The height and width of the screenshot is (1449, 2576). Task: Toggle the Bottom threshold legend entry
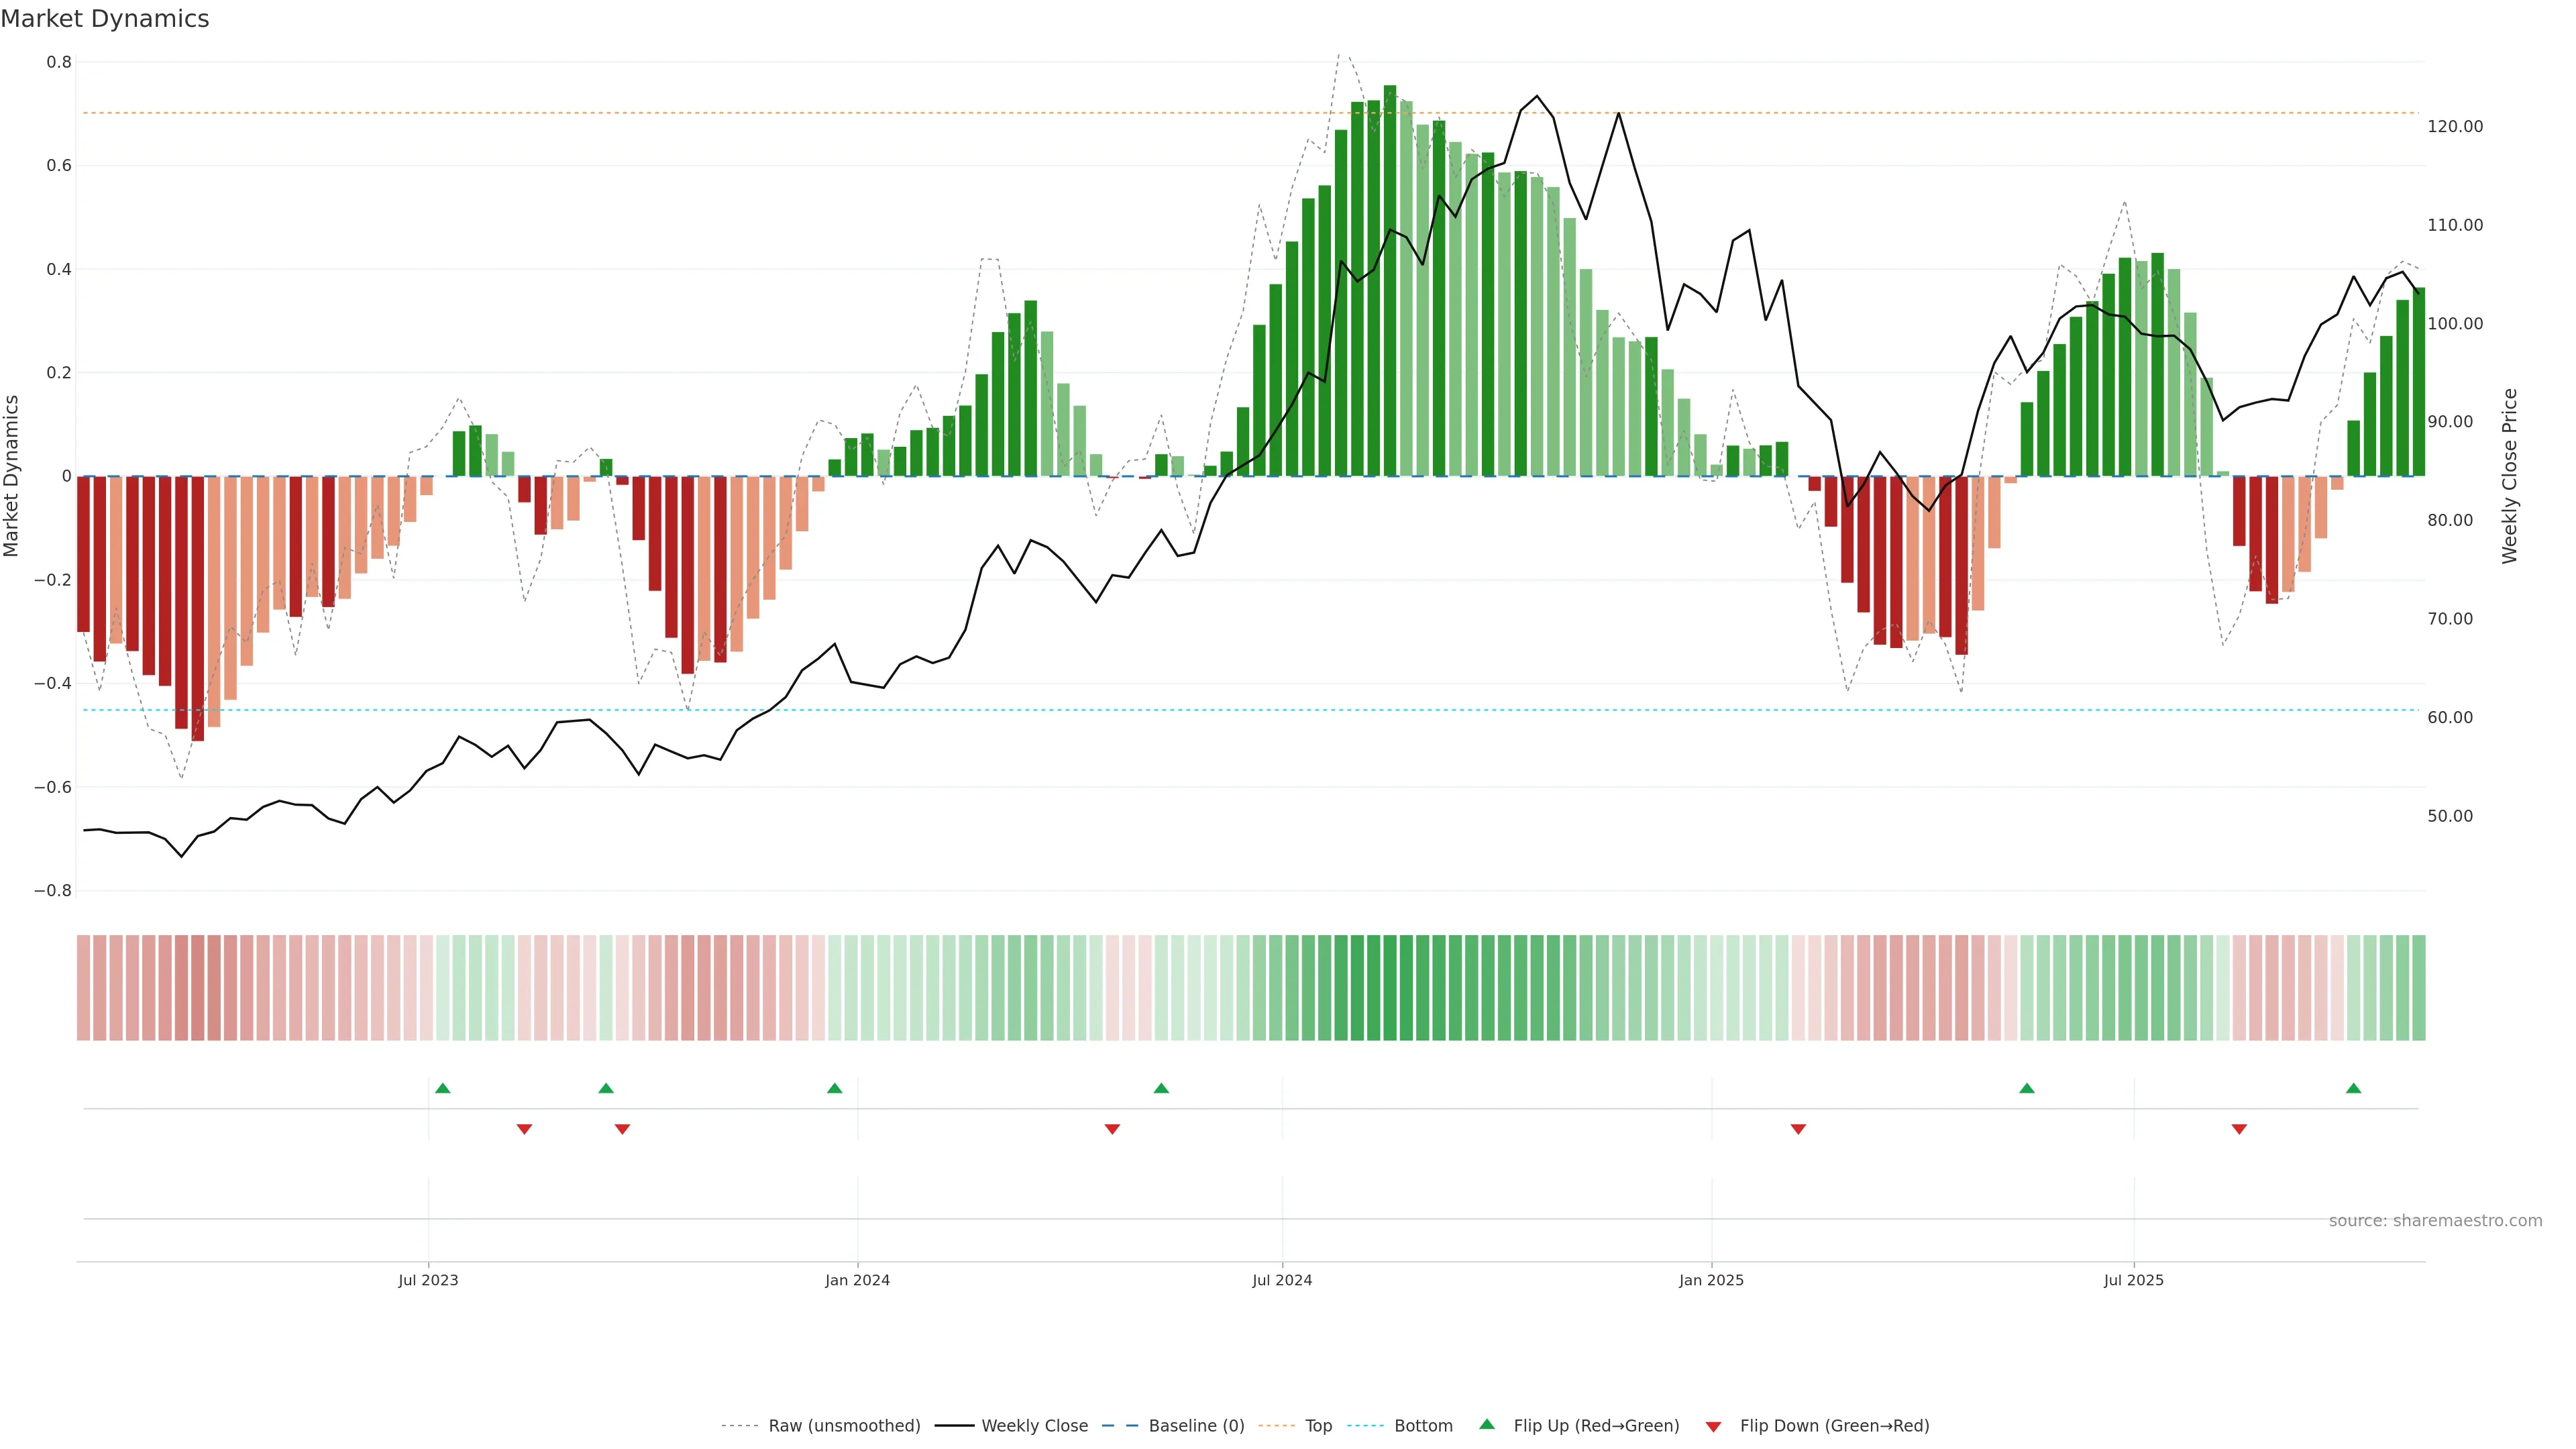[x=1423, y=1426]
